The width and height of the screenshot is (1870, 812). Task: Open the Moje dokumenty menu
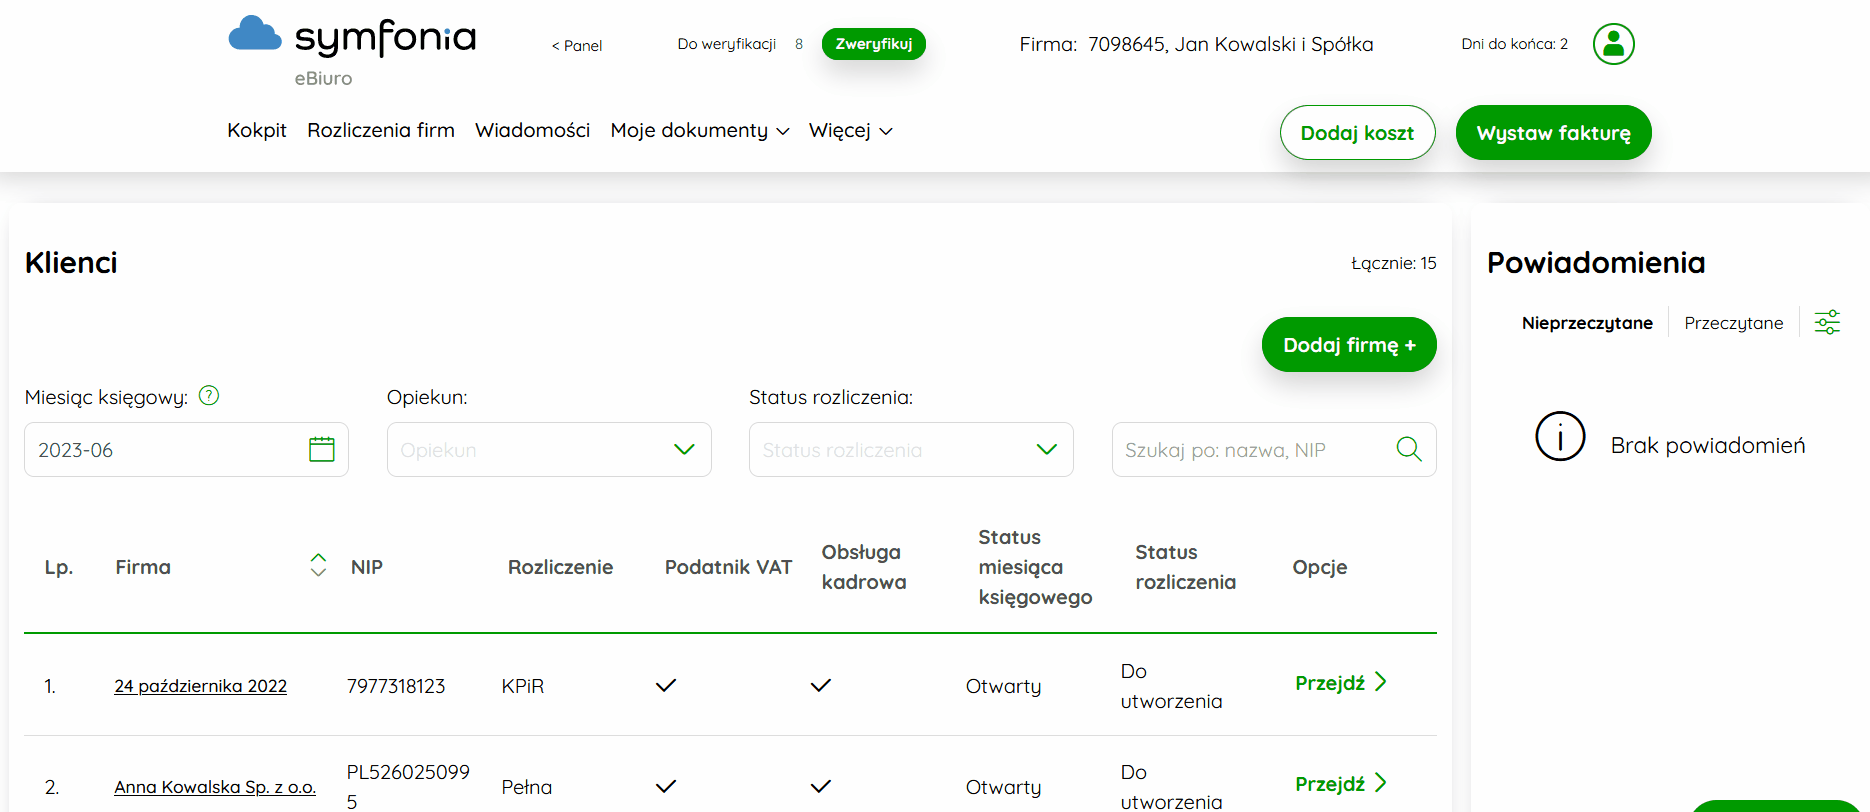pyautogui.click(x=700, y=130)
